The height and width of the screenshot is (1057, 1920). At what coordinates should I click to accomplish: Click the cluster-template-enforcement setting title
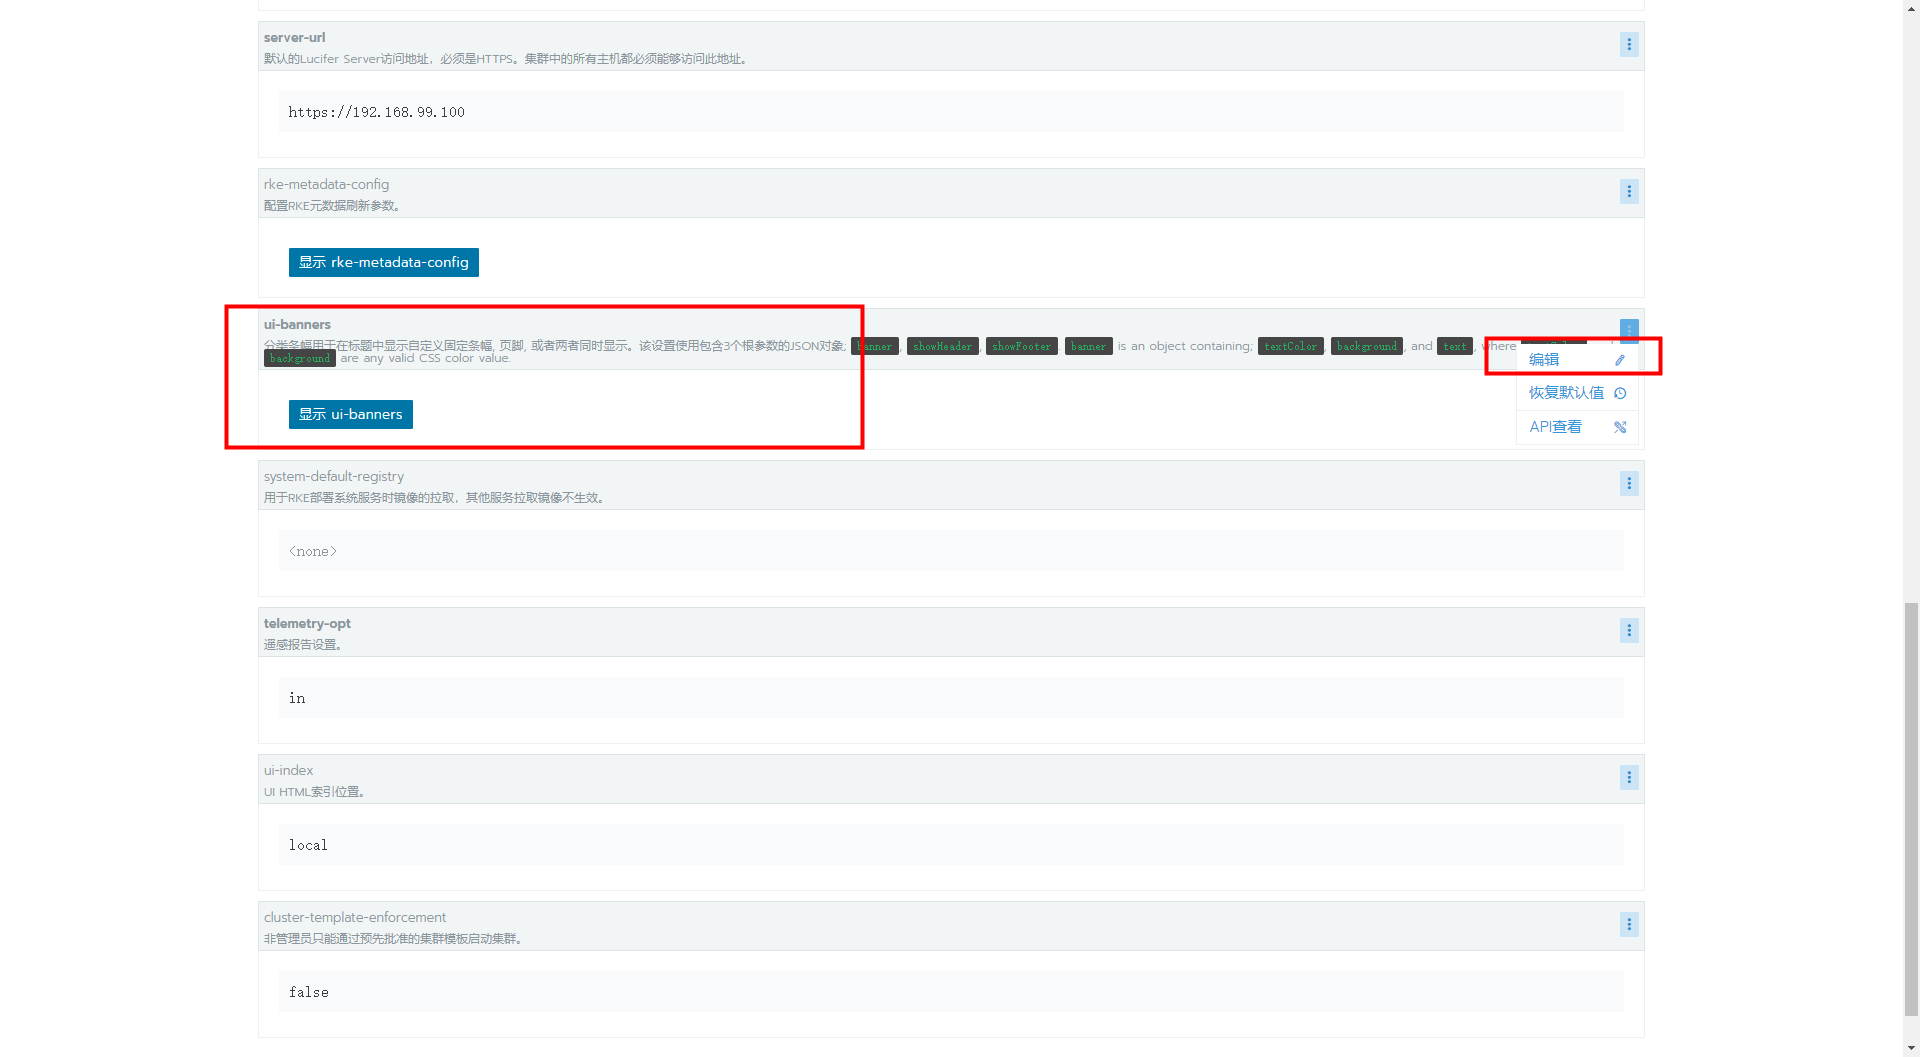click(x=355, y=917)
